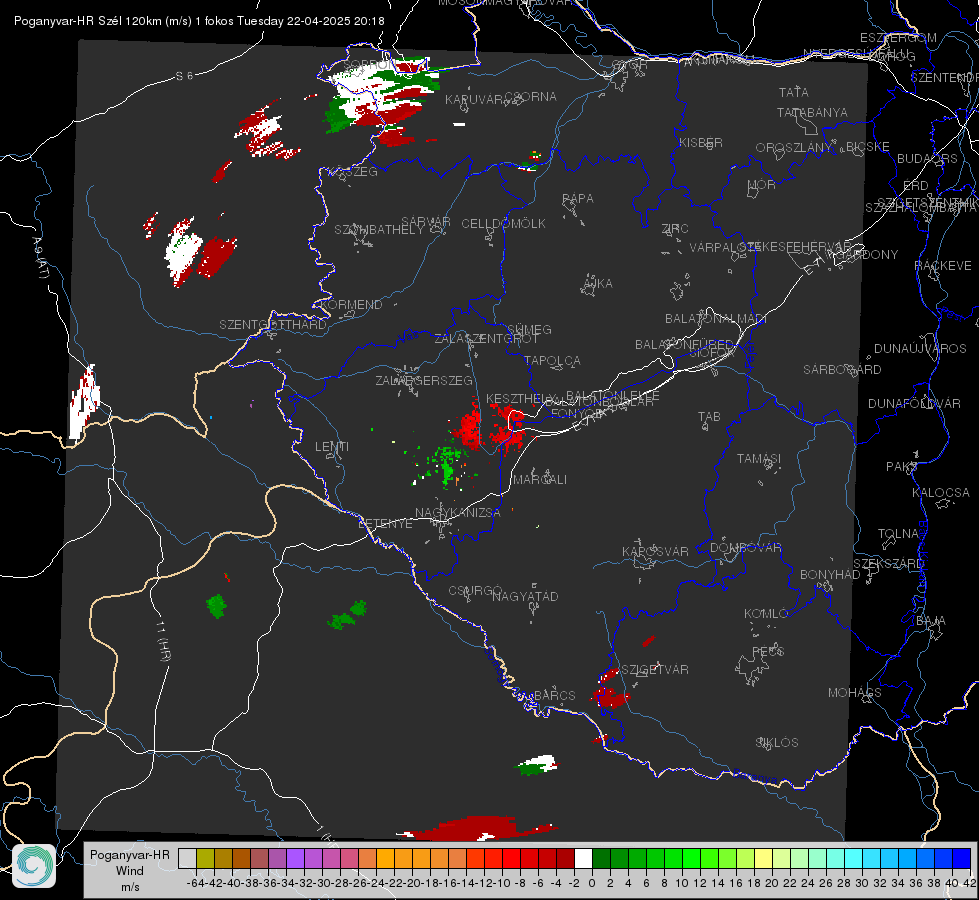979x900 pixels.
Task: Click the KAPUVÁR city label
Action: [x=474, y=100]
